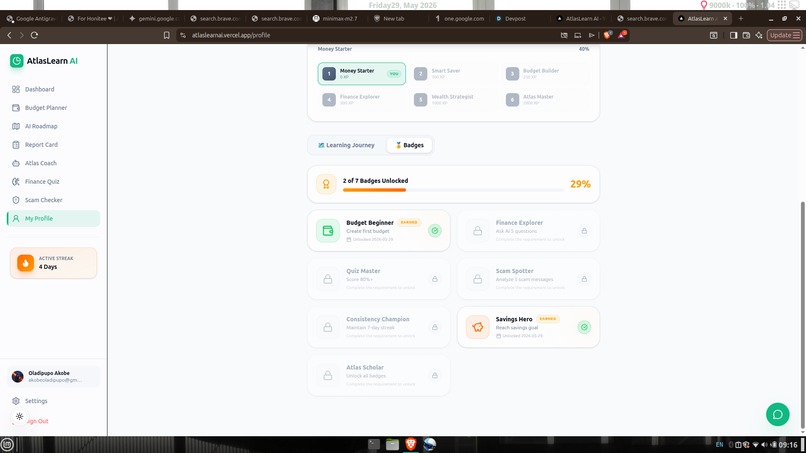The height and width of the screenshot is (453, 806).
Task: Select the Atlas Master level 6 tile
Action: pyautogui.click(x=545, y=99)
